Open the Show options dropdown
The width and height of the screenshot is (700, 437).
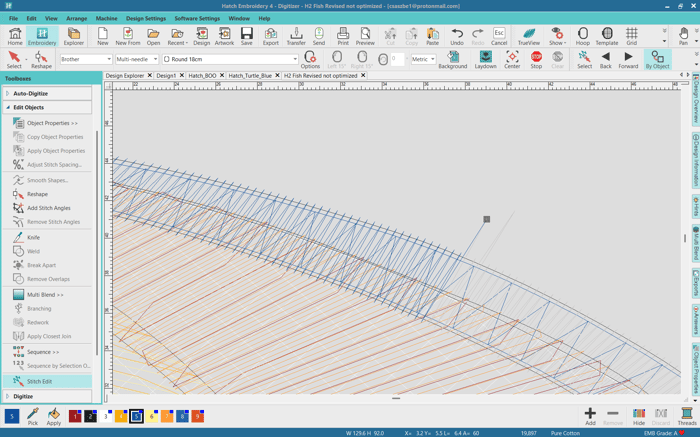[x=557, y=36]
